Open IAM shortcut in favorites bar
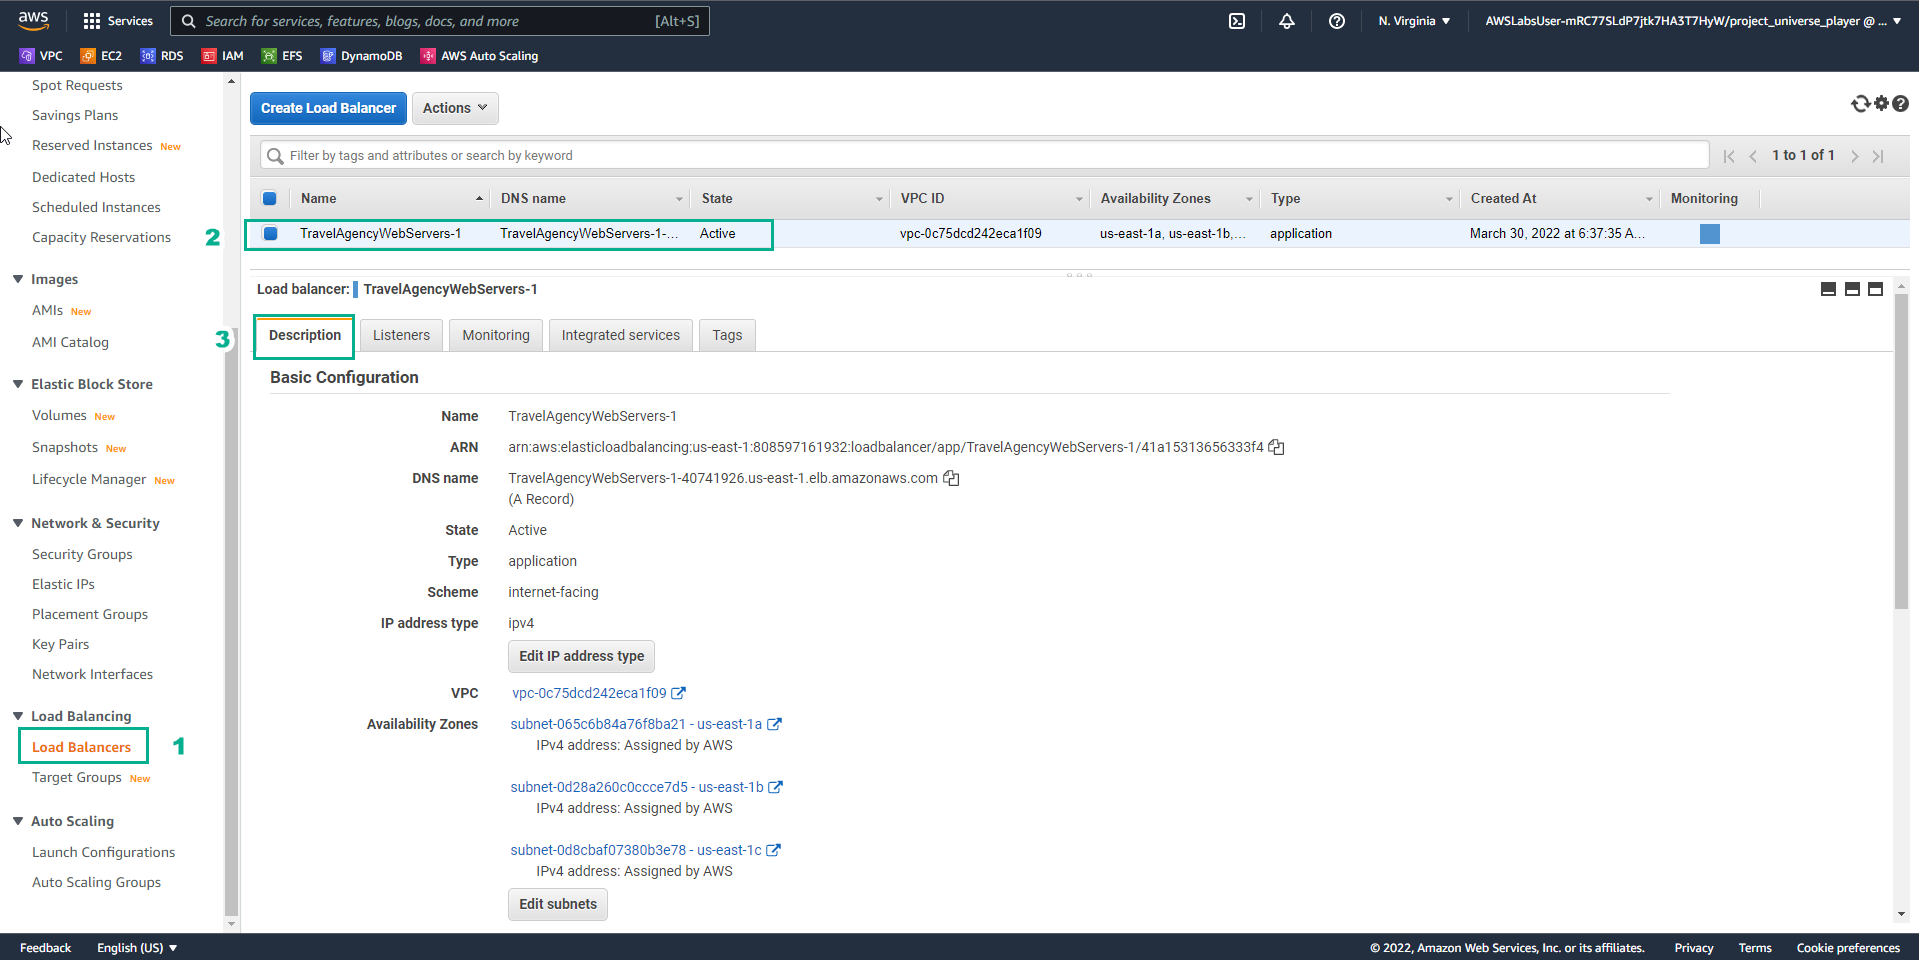Image resolution: width=1919 pixels, height=960 pixels. click(223, 56)
